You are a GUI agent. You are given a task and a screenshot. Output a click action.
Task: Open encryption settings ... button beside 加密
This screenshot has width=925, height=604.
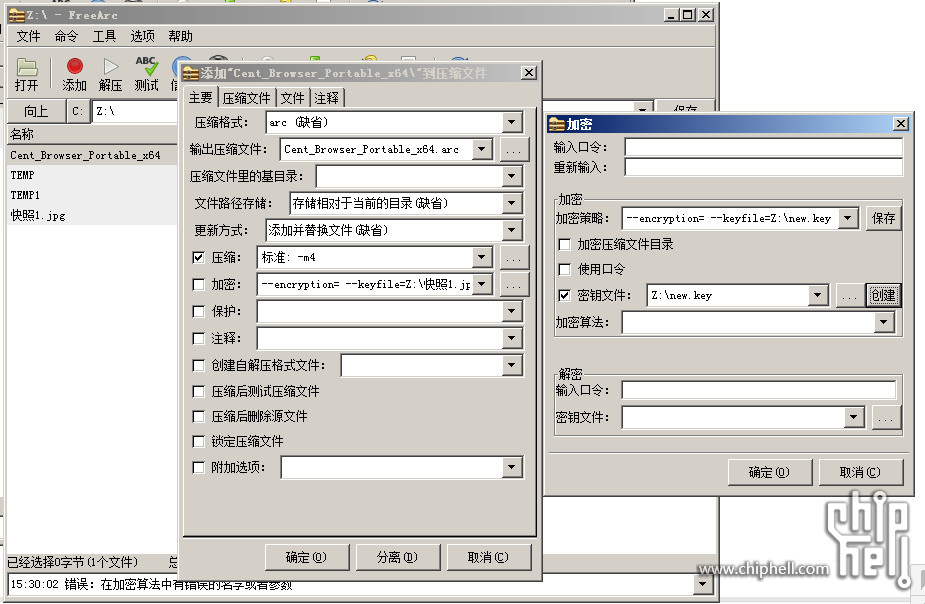[514, 285]
